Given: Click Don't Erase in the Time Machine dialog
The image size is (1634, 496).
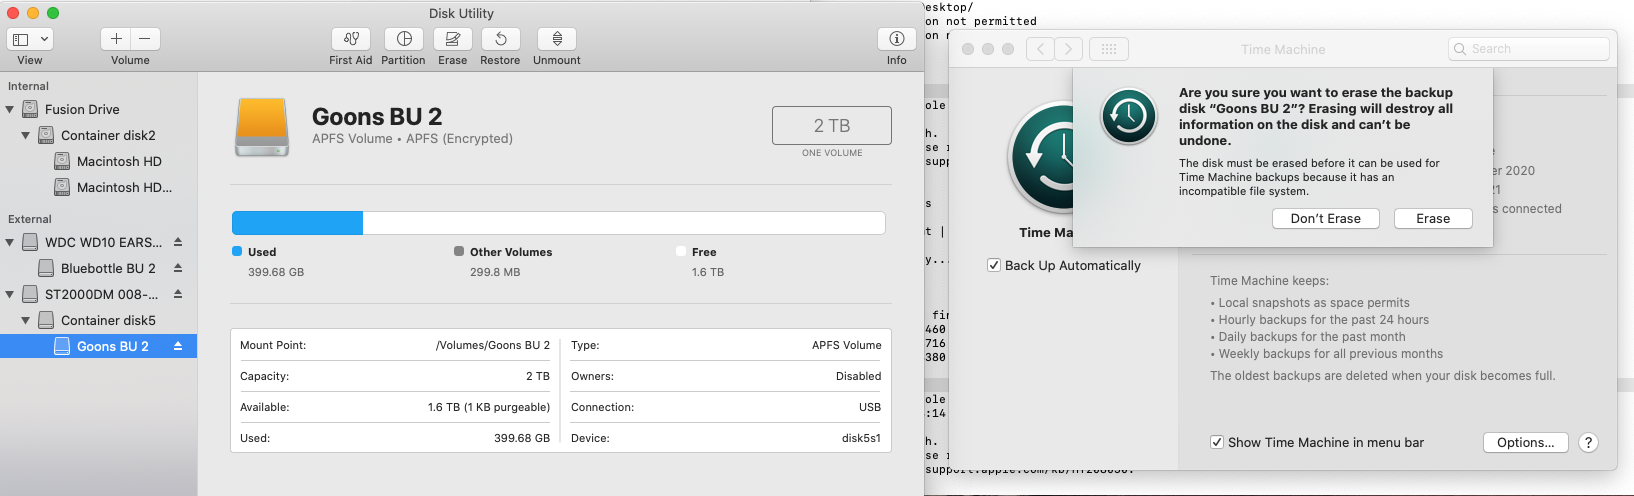Looking at the screenshot, I should click(x=1326, y=219).
